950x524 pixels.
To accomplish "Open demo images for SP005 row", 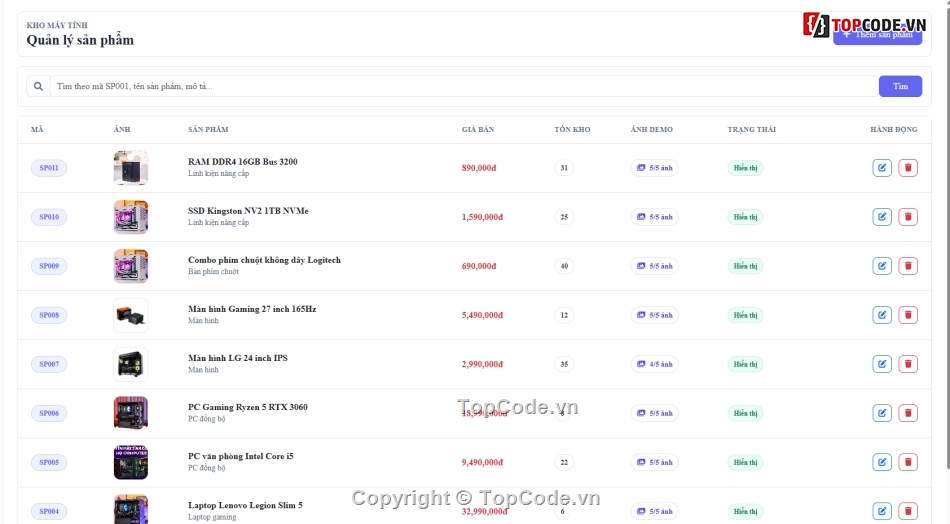I will [654, 462].
